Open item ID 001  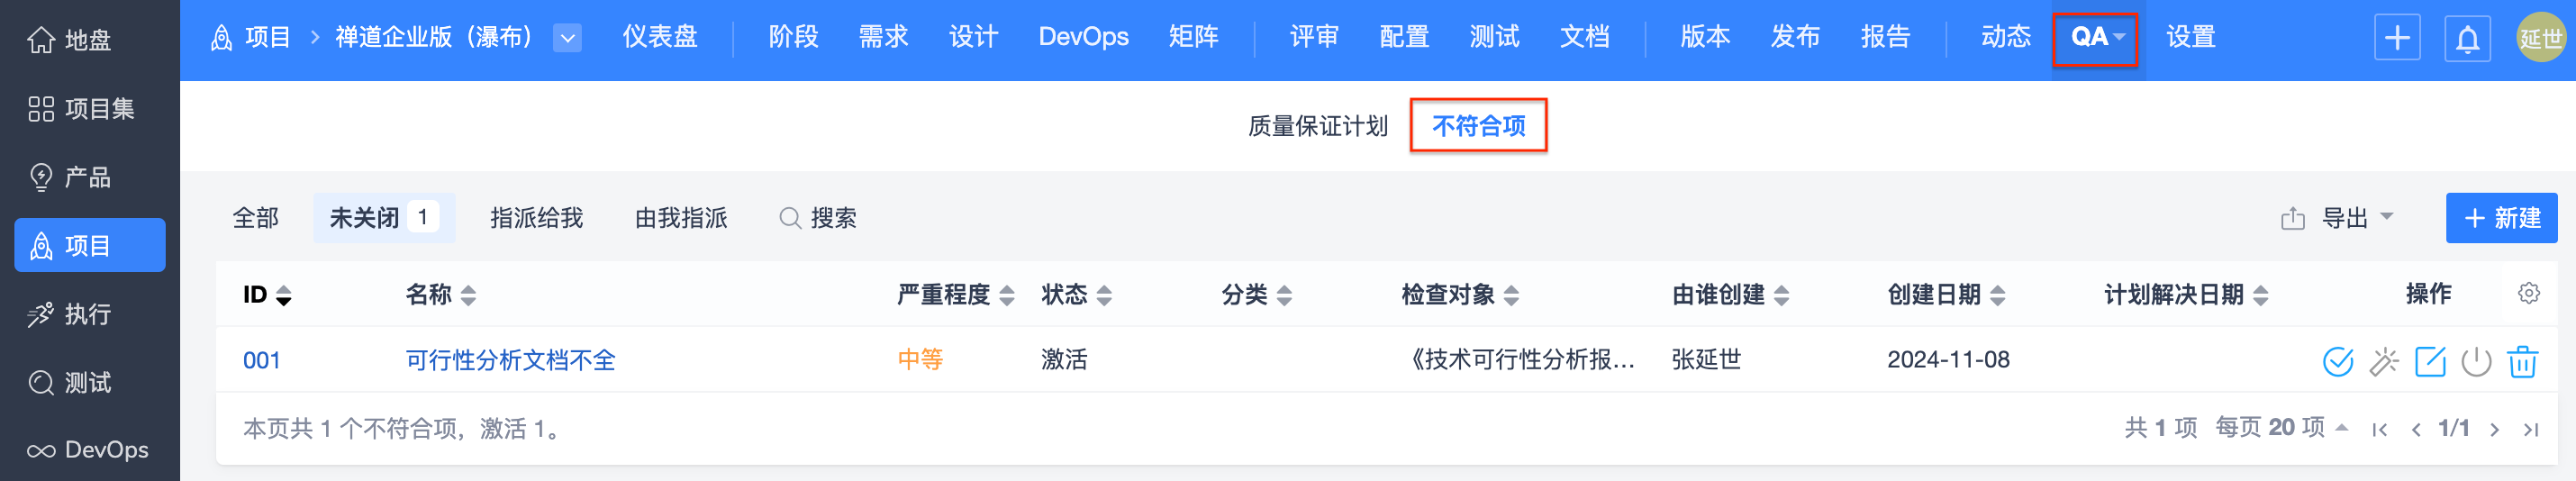[262, 360]
